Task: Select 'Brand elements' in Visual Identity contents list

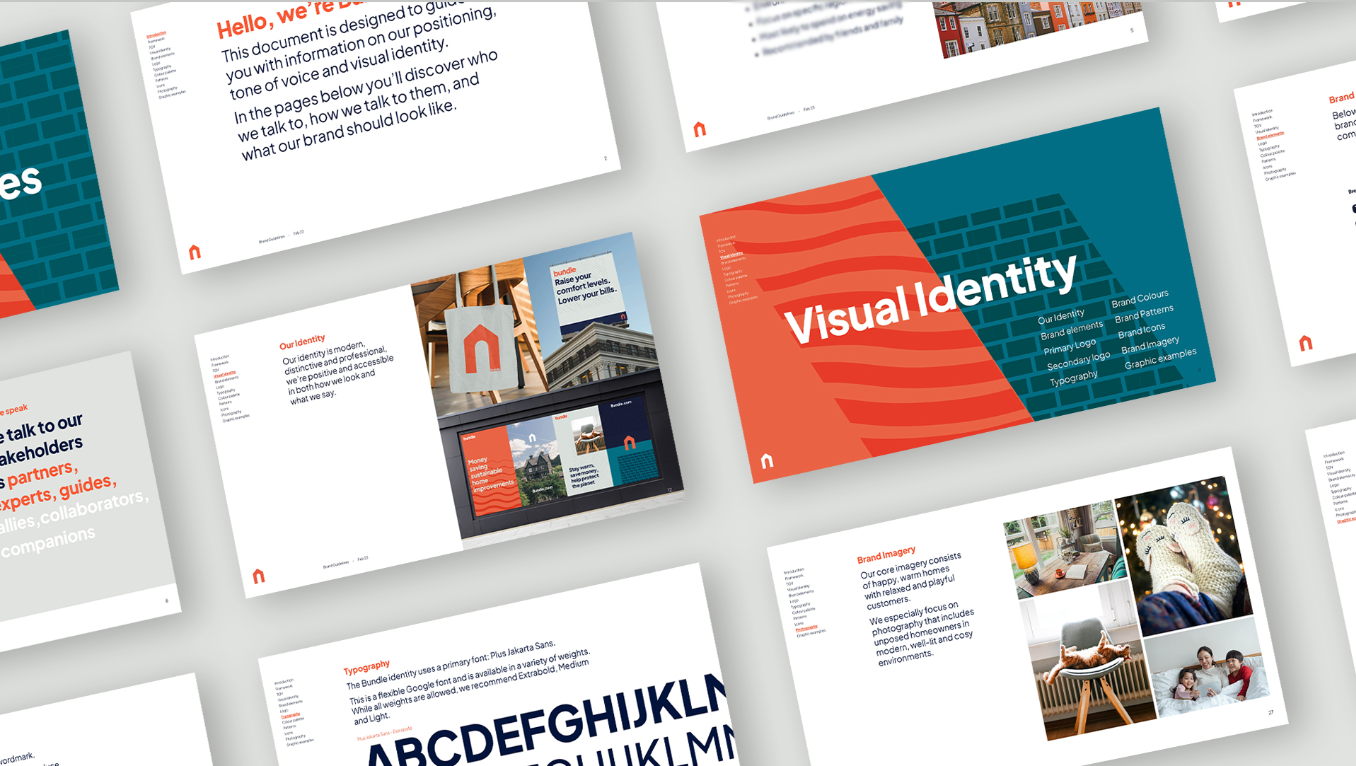Action: coord(1072,331)
